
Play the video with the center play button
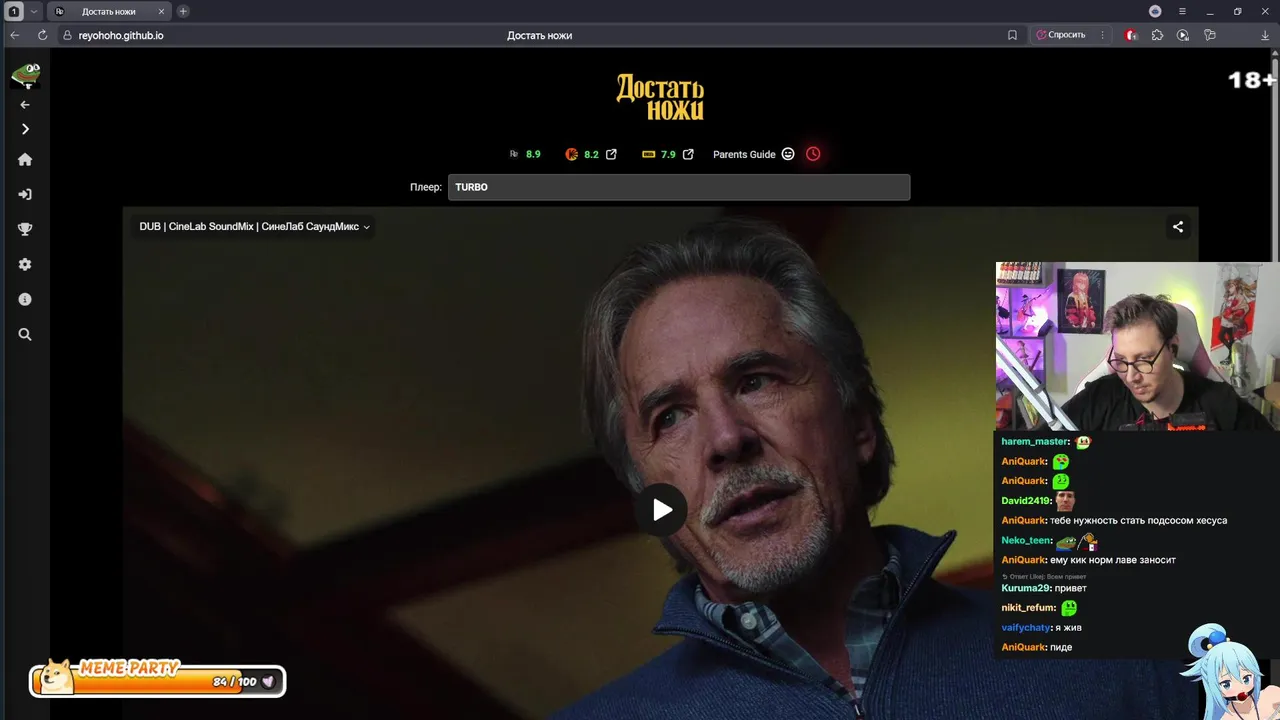[x=661, y=510]
